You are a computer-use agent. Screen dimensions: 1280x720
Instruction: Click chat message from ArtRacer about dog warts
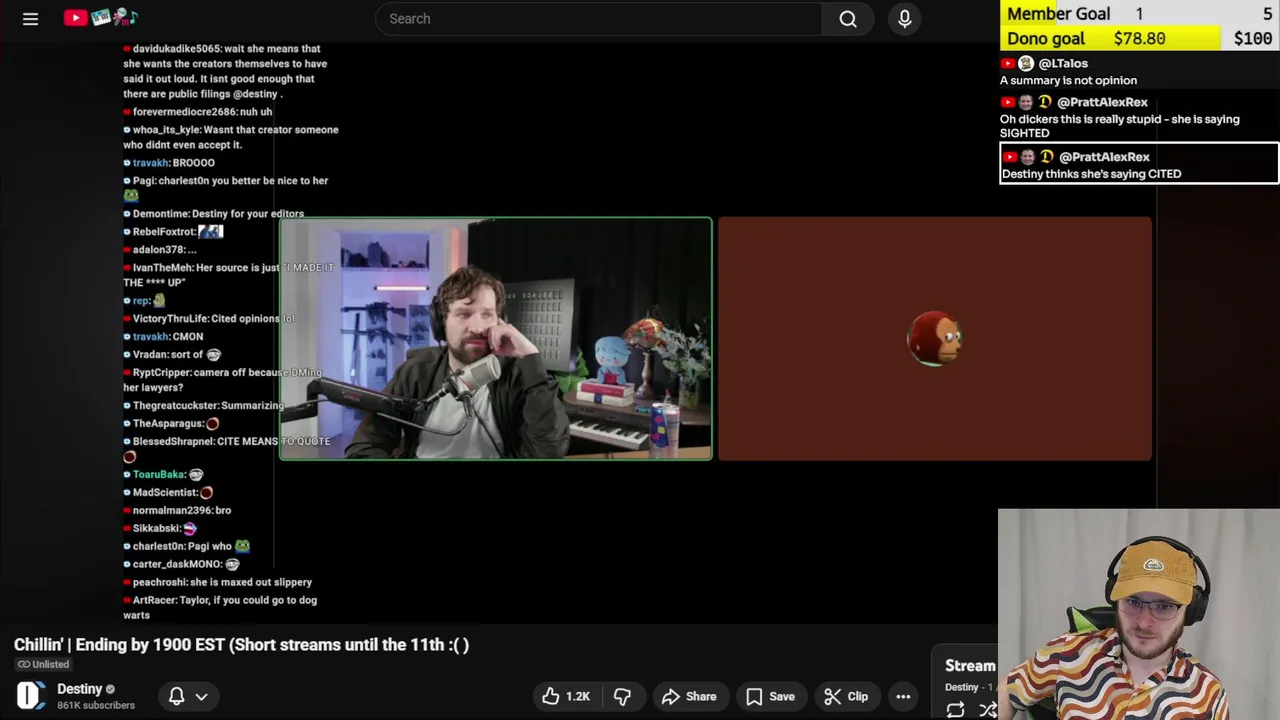point(220,607)
